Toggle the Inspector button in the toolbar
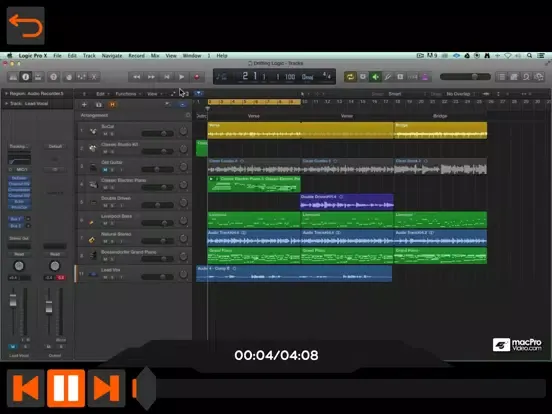 coord(26,77)
